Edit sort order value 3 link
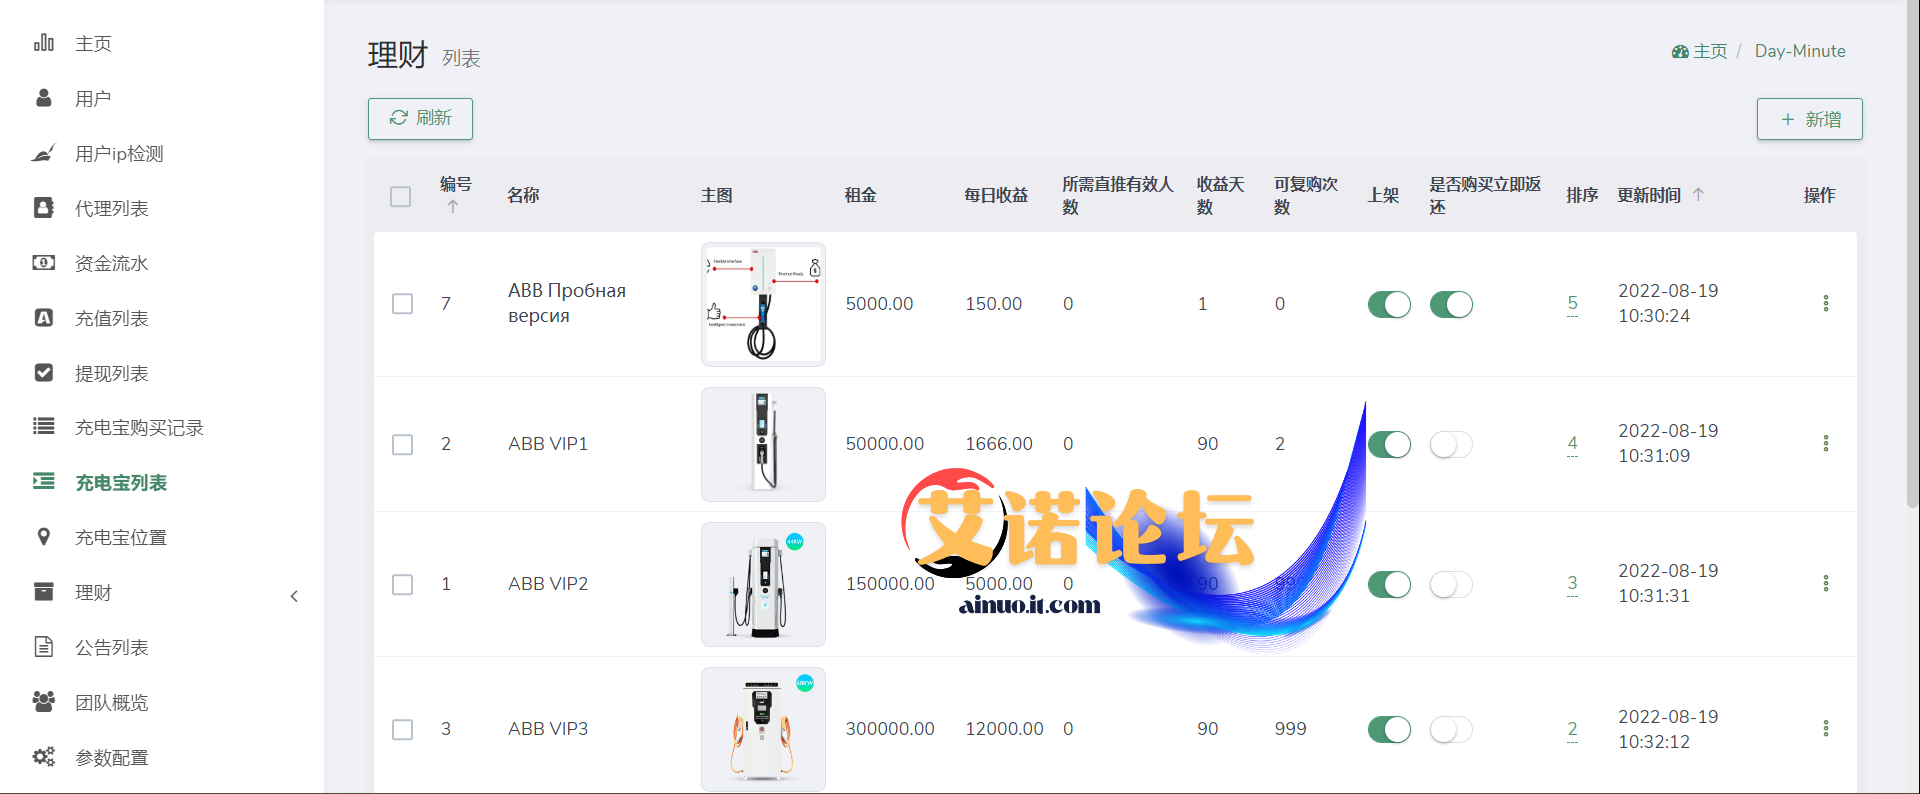This screenshot has width=1920, height=794. click(x=1572, y=583)
